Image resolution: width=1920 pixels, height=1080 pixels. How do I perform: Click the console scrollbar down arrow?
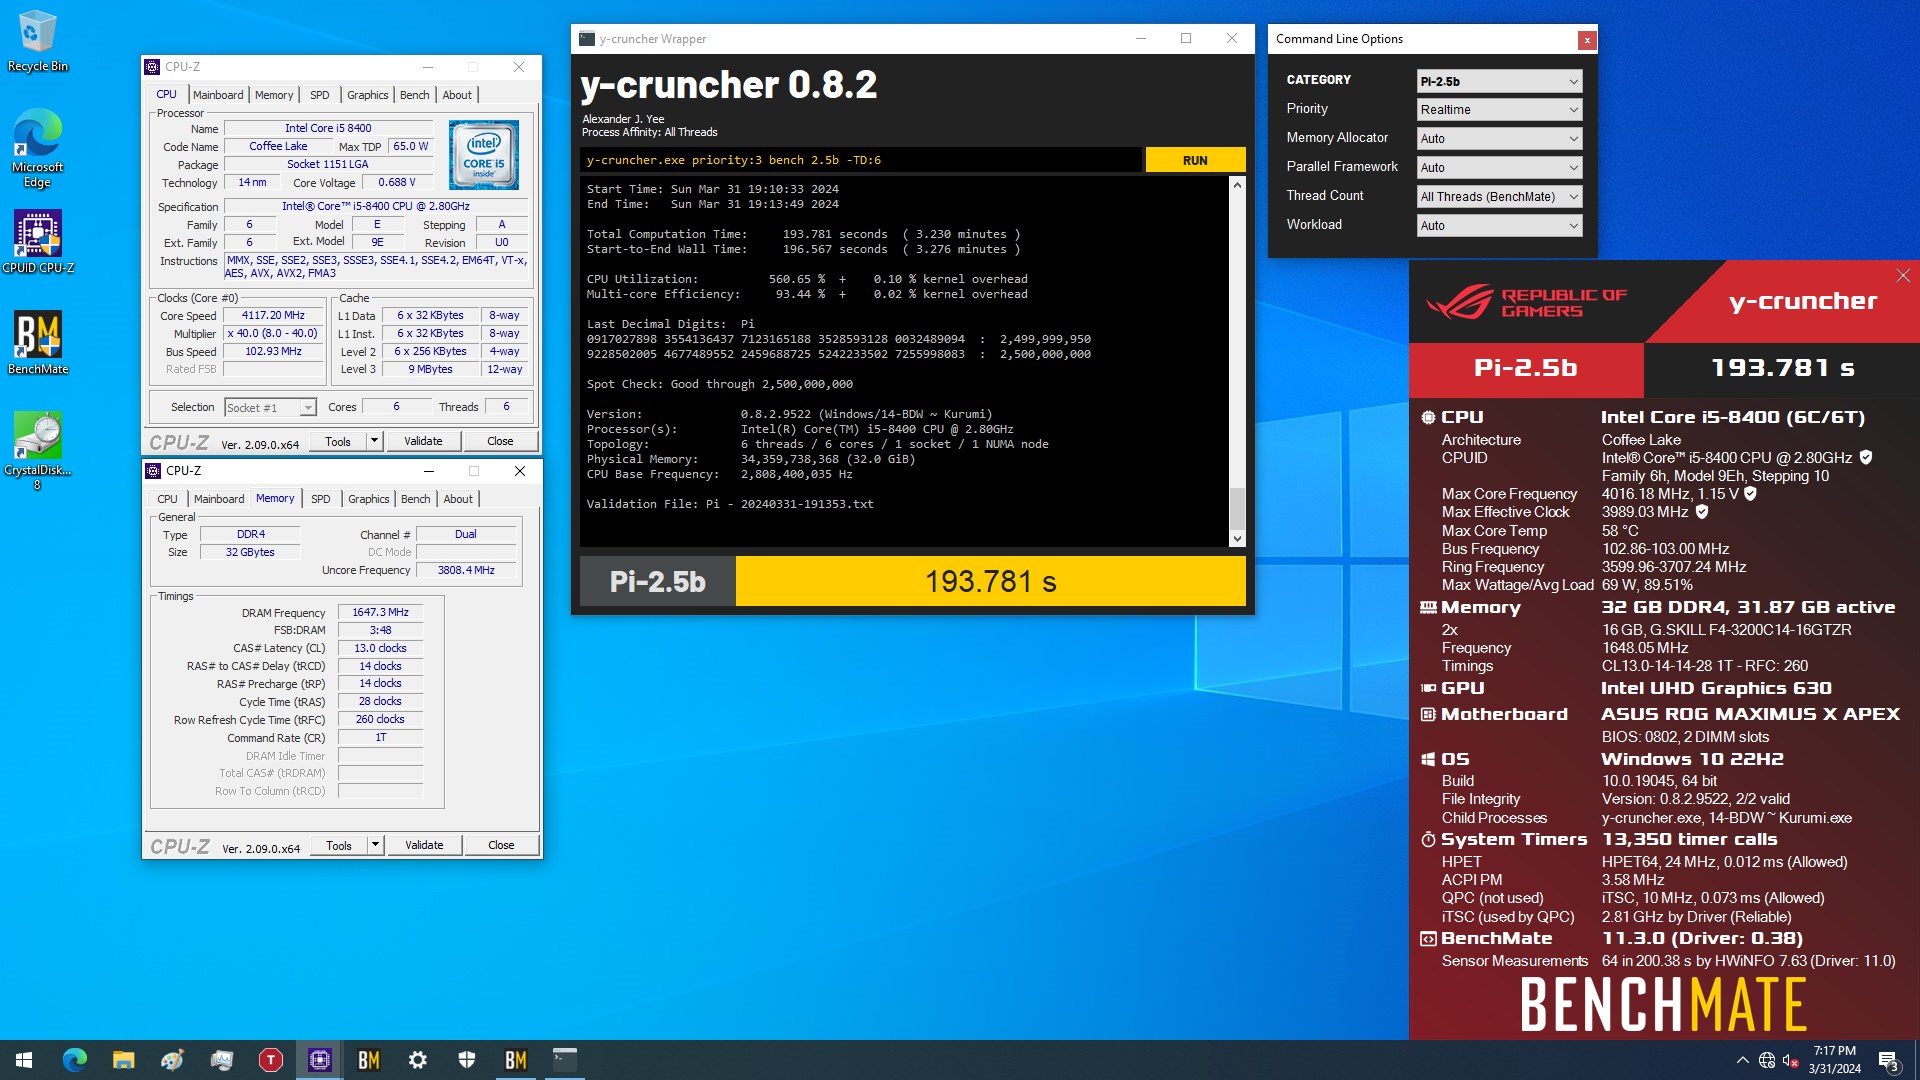click(1237, 539)
